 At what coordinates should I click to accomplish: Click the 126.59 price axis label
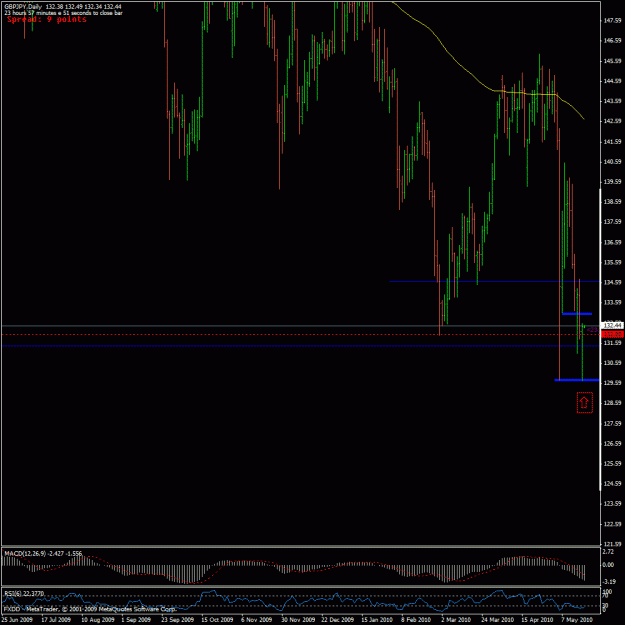pos(613,443)
